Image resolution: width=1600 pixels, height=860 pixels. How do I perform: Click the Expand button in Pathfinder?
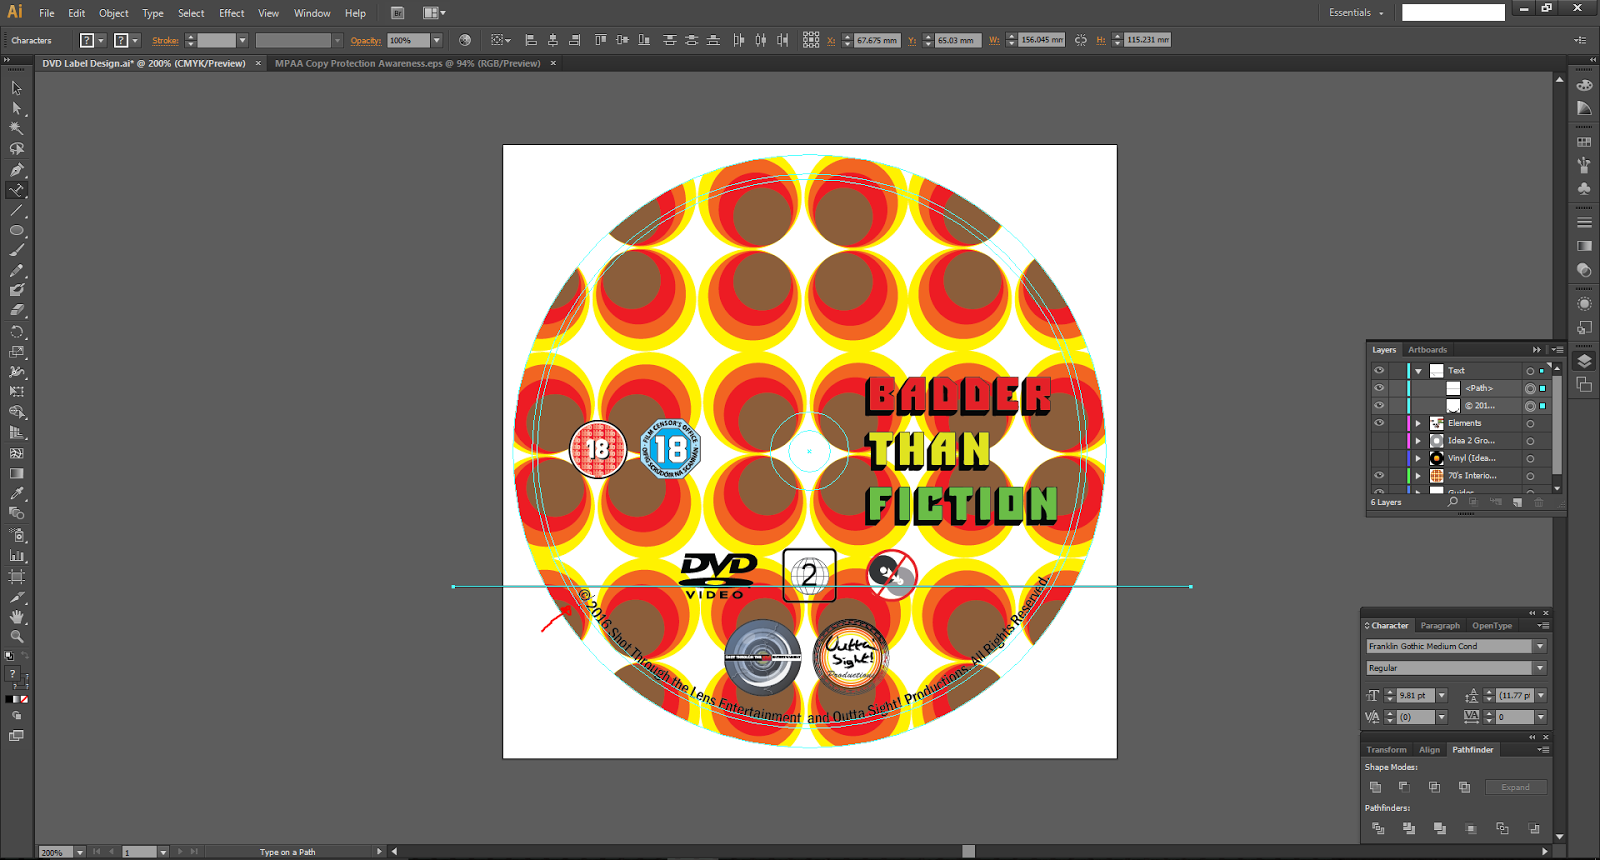(1516, 787)
